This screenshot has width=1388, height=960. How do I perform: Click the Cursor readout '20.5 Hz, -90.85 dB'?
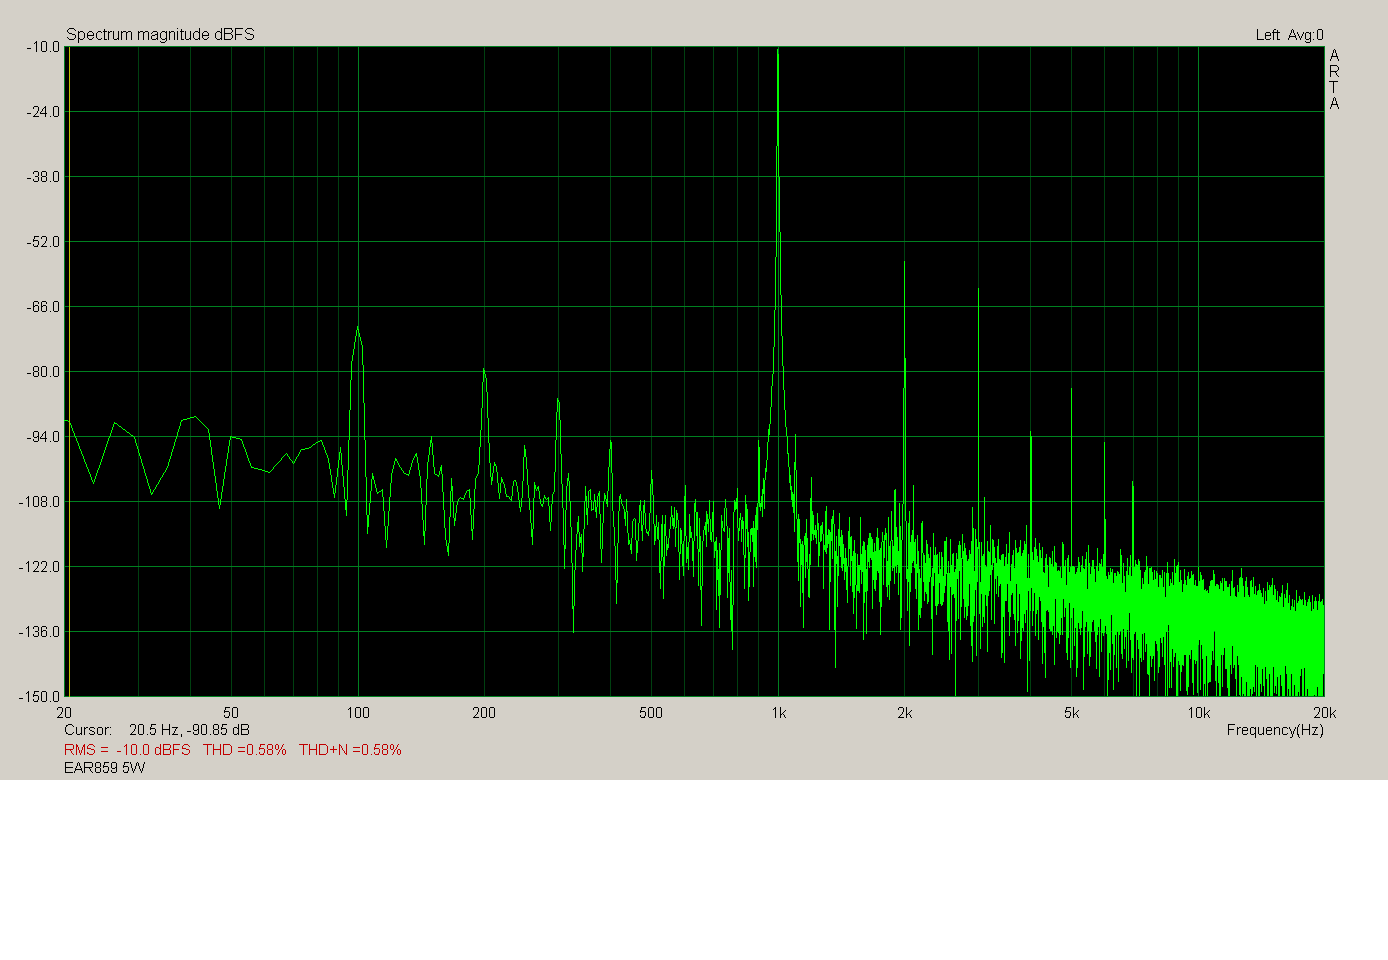coord(189,730)
